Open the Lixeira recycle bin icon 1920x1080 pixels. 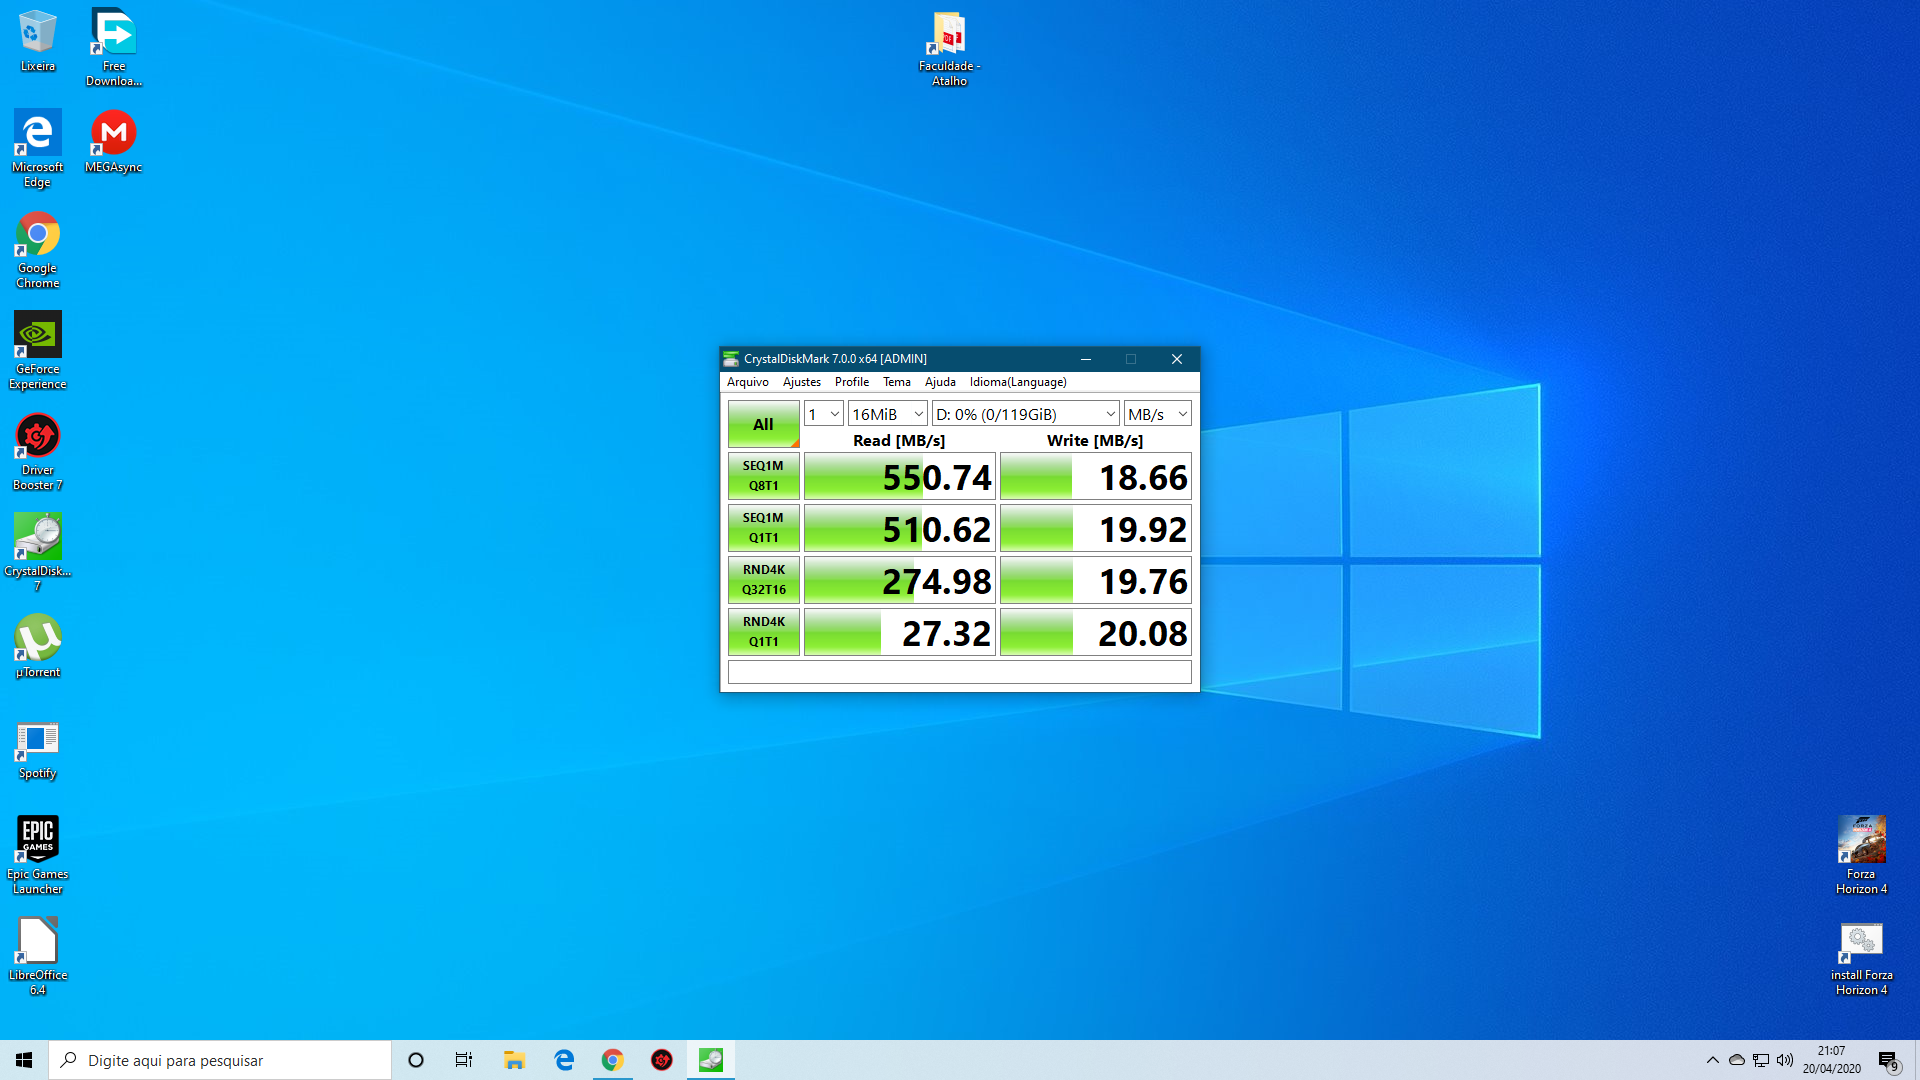tap(37, 41)
